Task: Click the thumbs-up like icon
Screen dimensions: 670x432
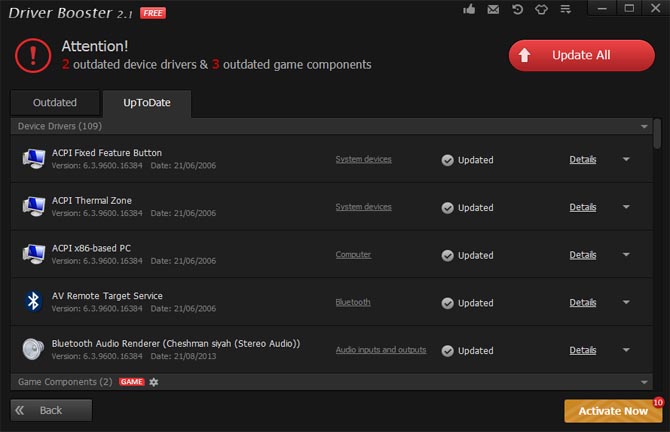Action: coord(469,9)
